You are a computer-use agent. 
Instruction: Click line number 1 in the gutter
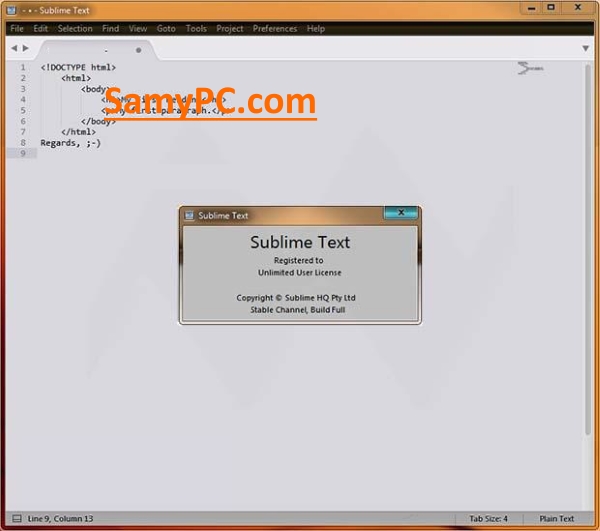tap(23, 67)
